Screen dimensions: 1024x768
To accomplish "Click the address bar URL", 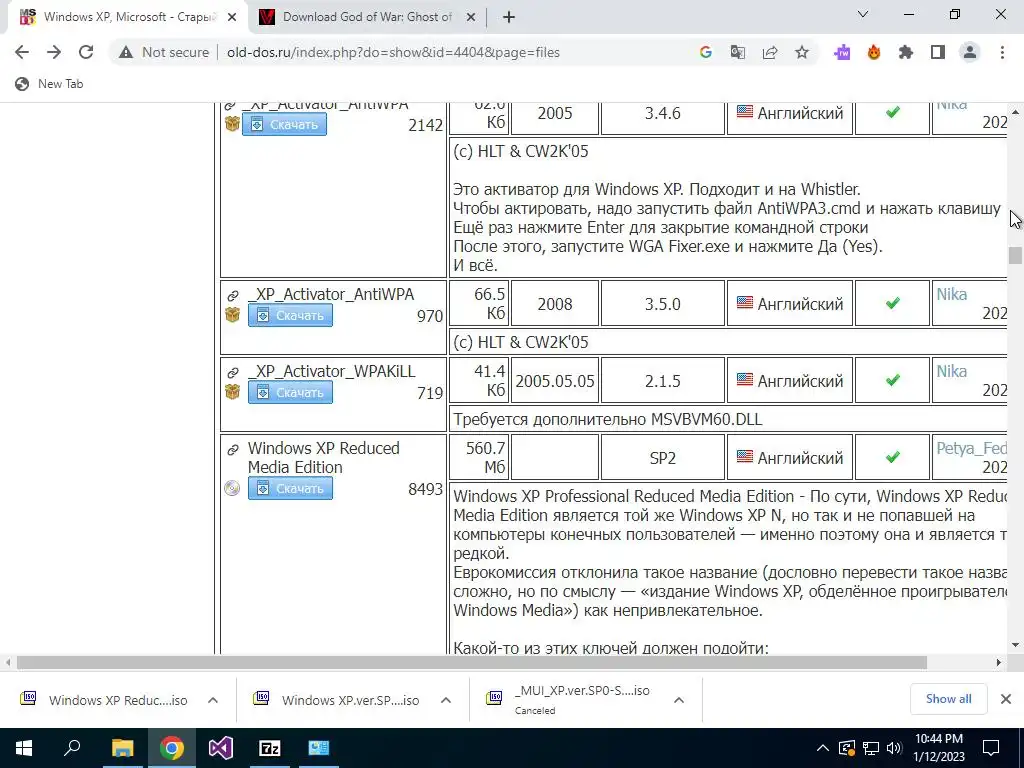I will [393, 52].
